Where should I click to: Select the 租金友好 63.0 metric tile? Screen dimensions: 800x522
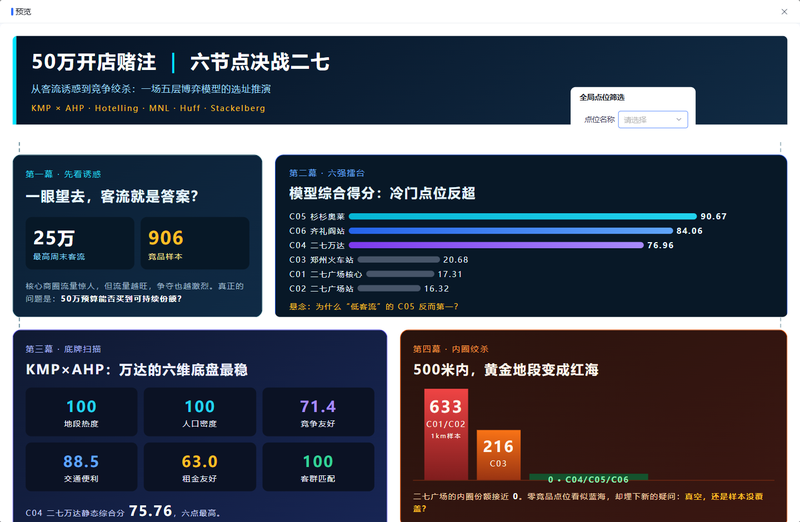[x=200, y=467]
